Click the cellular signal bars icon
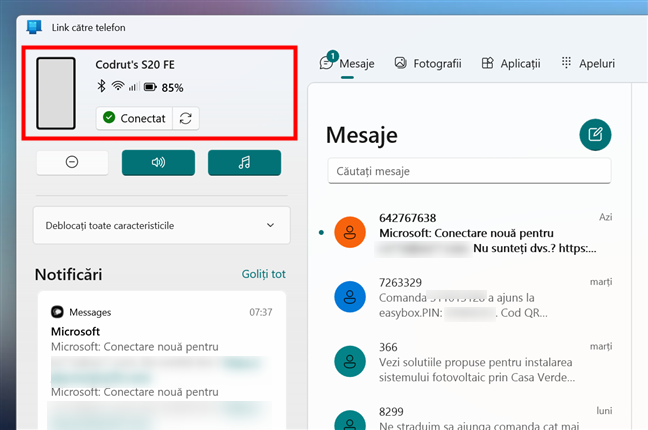Screen dimensions: 648x430 tap(132, 87)
